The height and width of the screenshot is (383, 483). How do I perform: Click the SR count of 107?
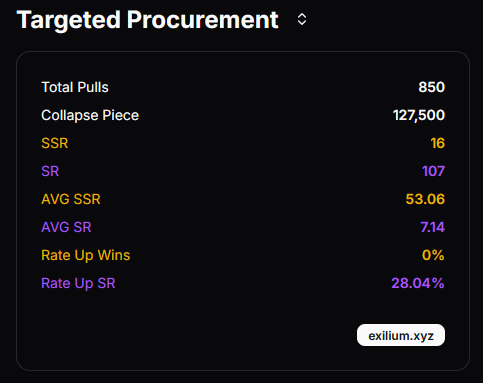[433, 171]
